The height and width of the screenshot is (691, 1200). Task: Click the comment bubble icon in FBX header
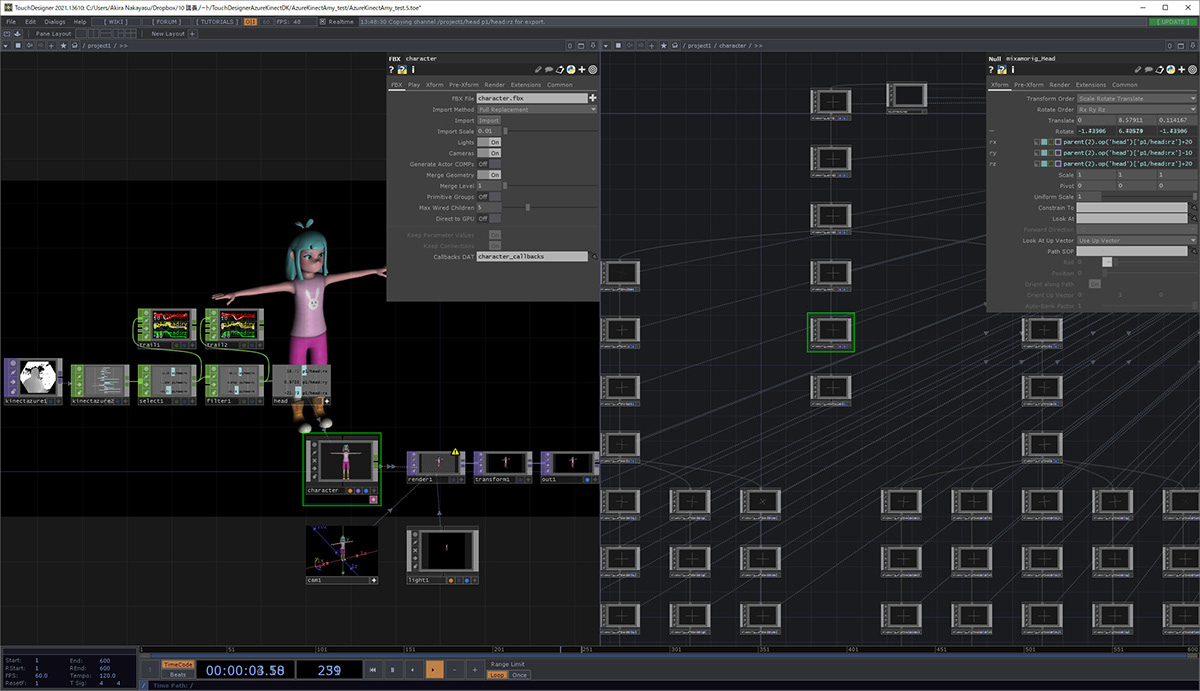(x=550, y=70)
